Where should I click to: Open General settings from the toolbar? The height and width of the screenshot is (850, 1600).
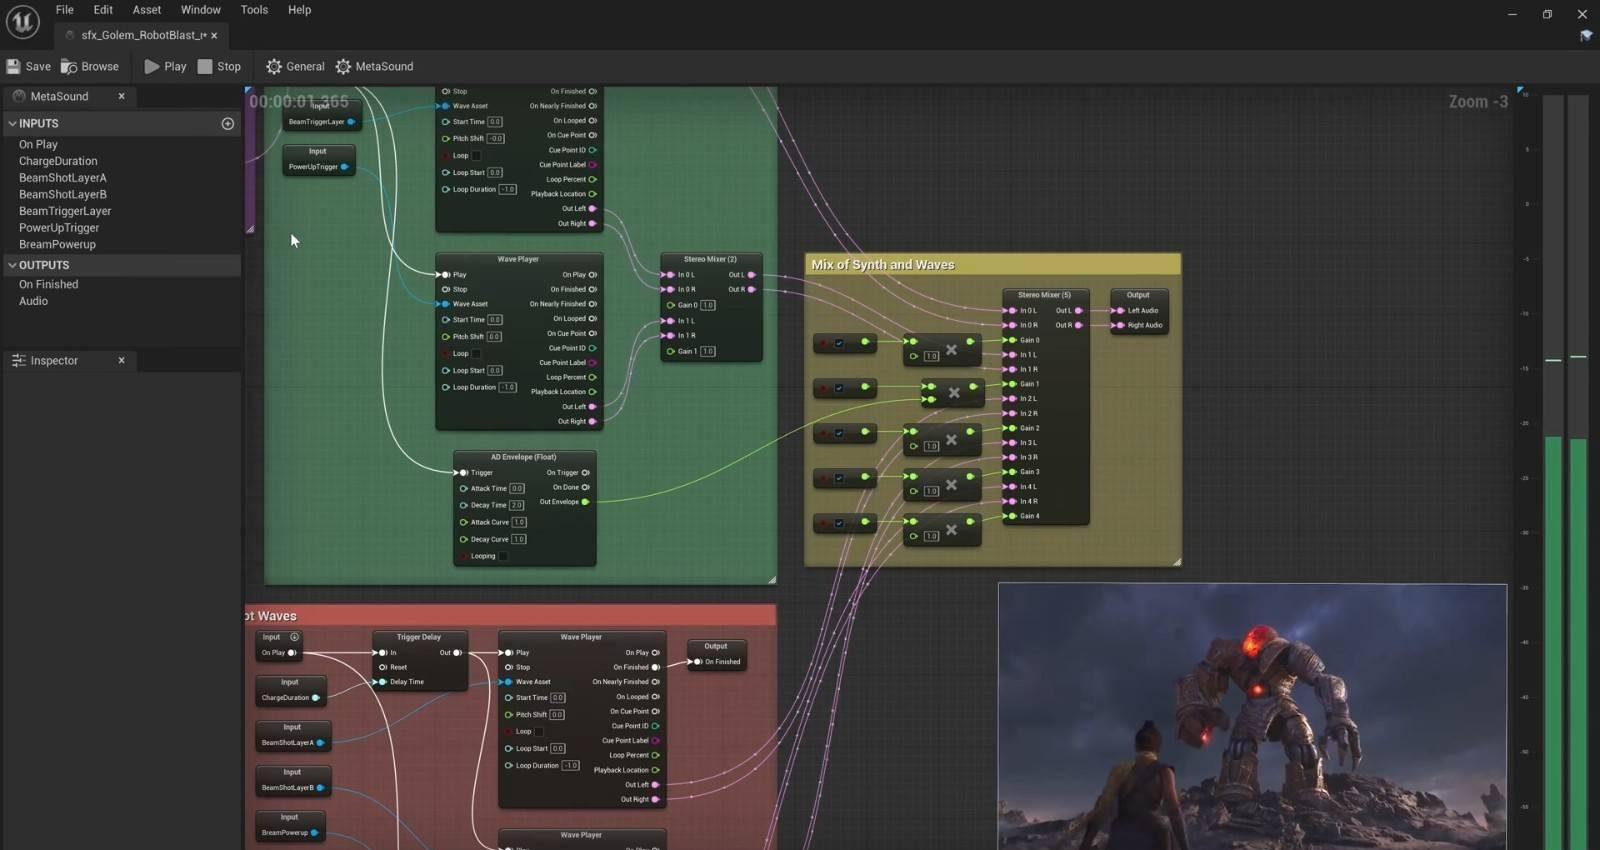pos(296,67)
